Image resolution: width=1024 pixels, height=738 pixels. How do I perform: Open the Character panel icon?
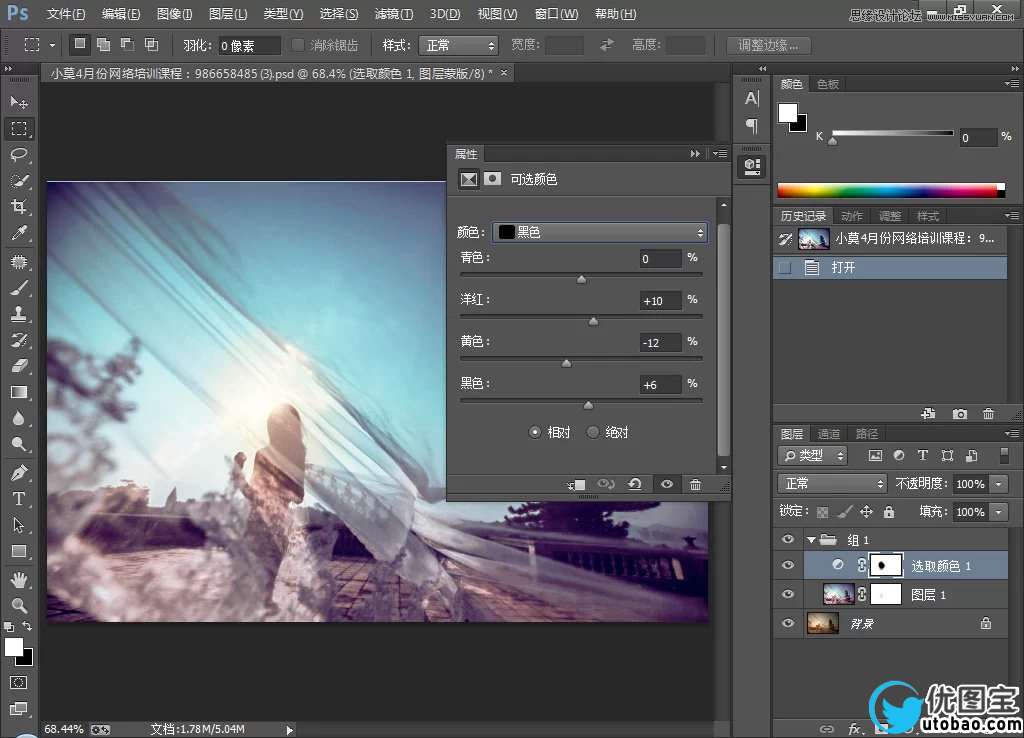[x=752, y=99]
